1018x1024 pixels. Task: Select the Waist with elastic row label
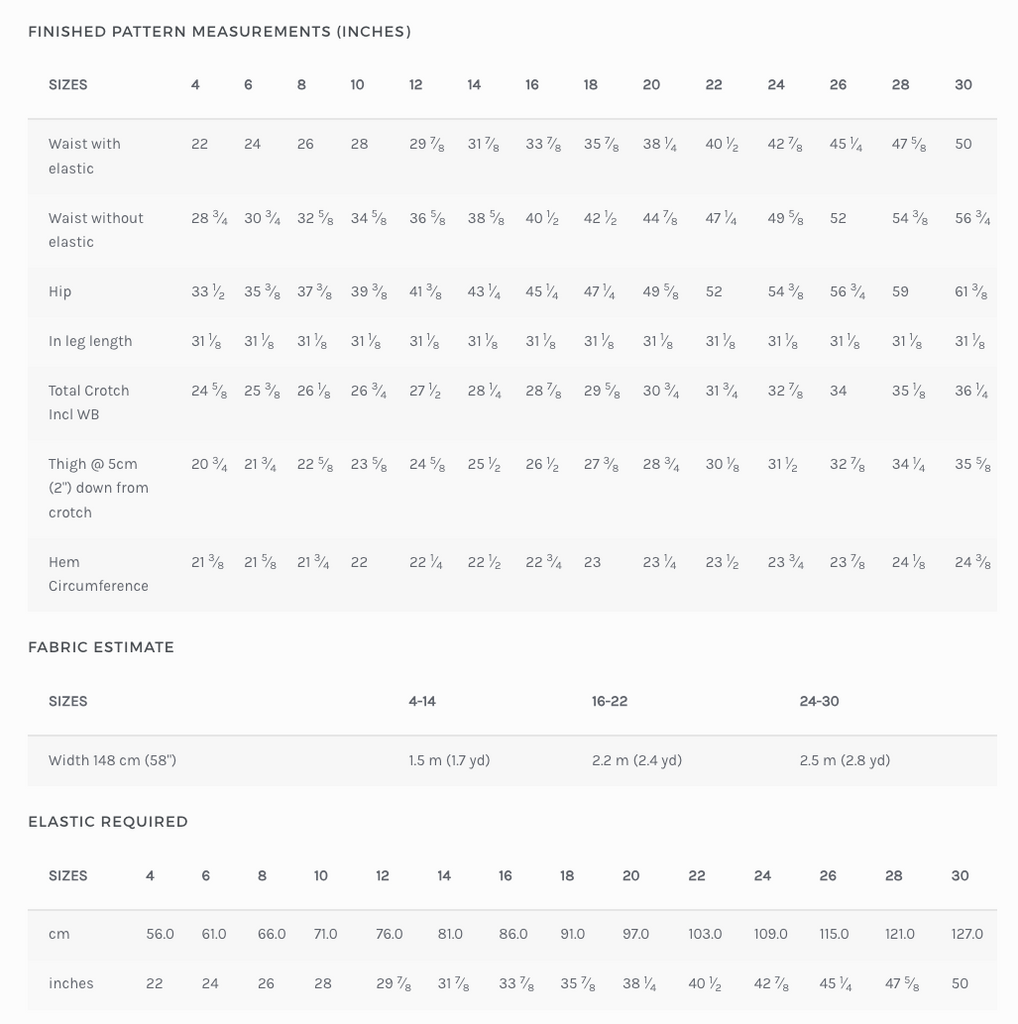(85, 156)
